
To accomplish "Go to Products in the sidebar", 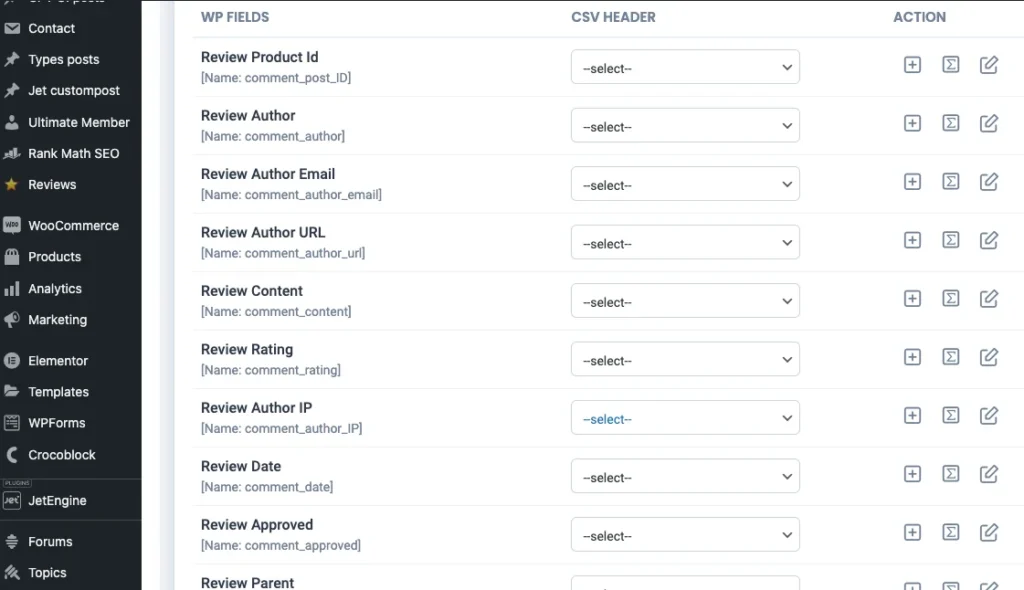I will (54, 257).
